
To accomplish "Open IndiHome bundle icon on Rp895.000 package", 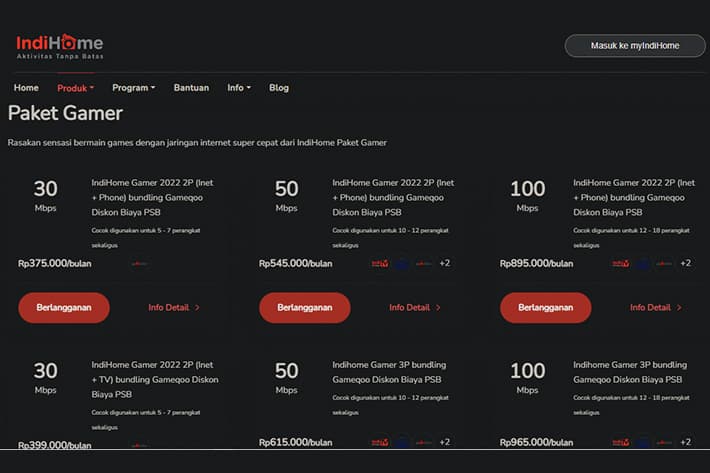I will point(621,263).
